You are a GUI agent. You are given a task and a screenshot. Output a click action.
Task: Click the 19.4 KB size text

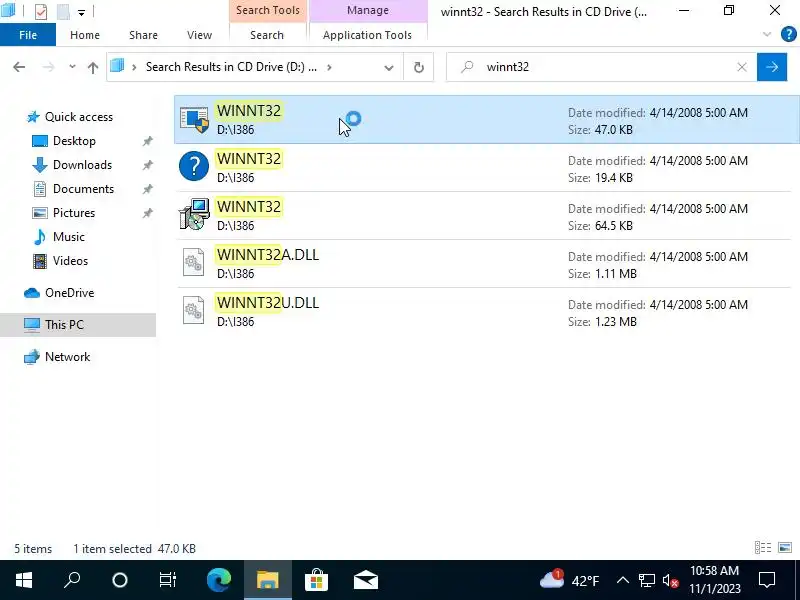click(614, 178)
